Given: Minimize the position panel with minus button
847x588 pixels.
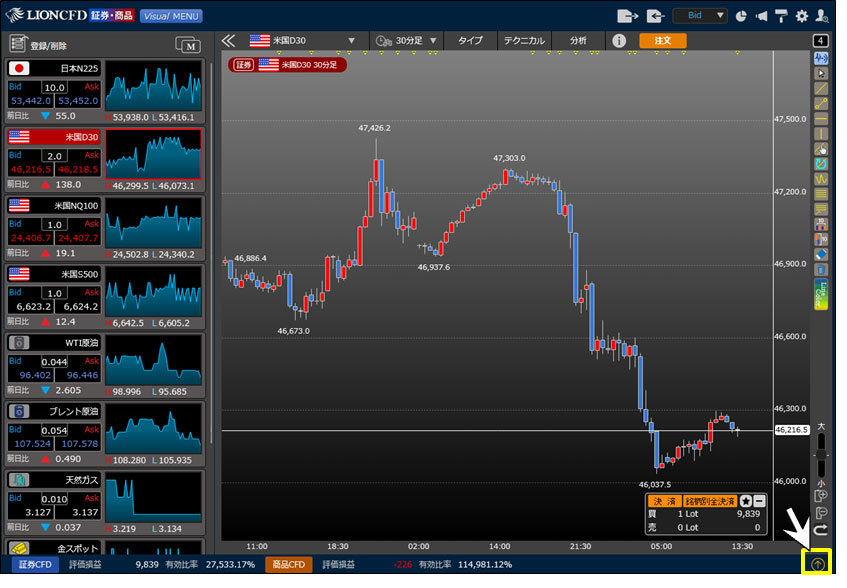Looking at the screenshot, I should [x=760, y=500].
